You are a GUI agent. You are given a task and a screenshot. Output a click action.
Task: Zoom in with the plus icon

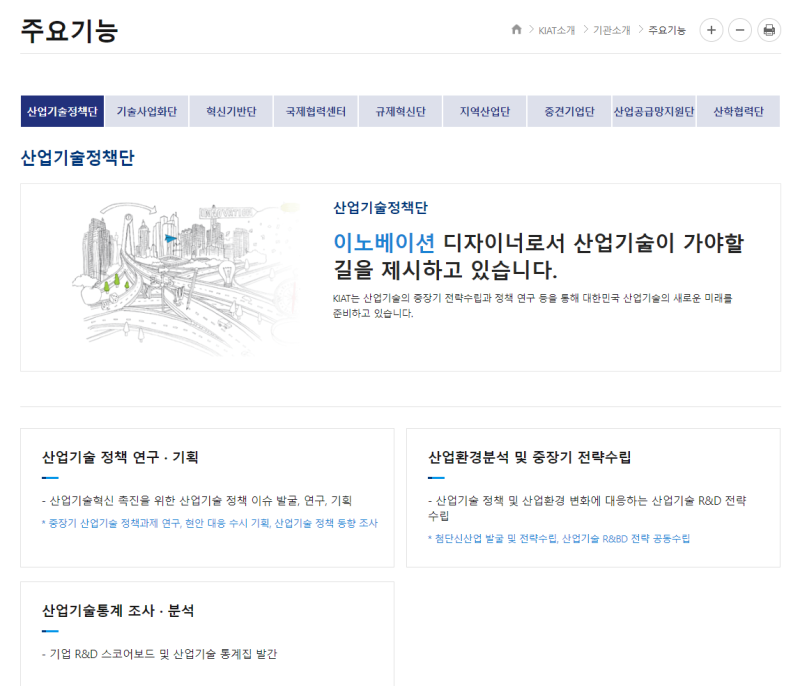click(711, 30)
